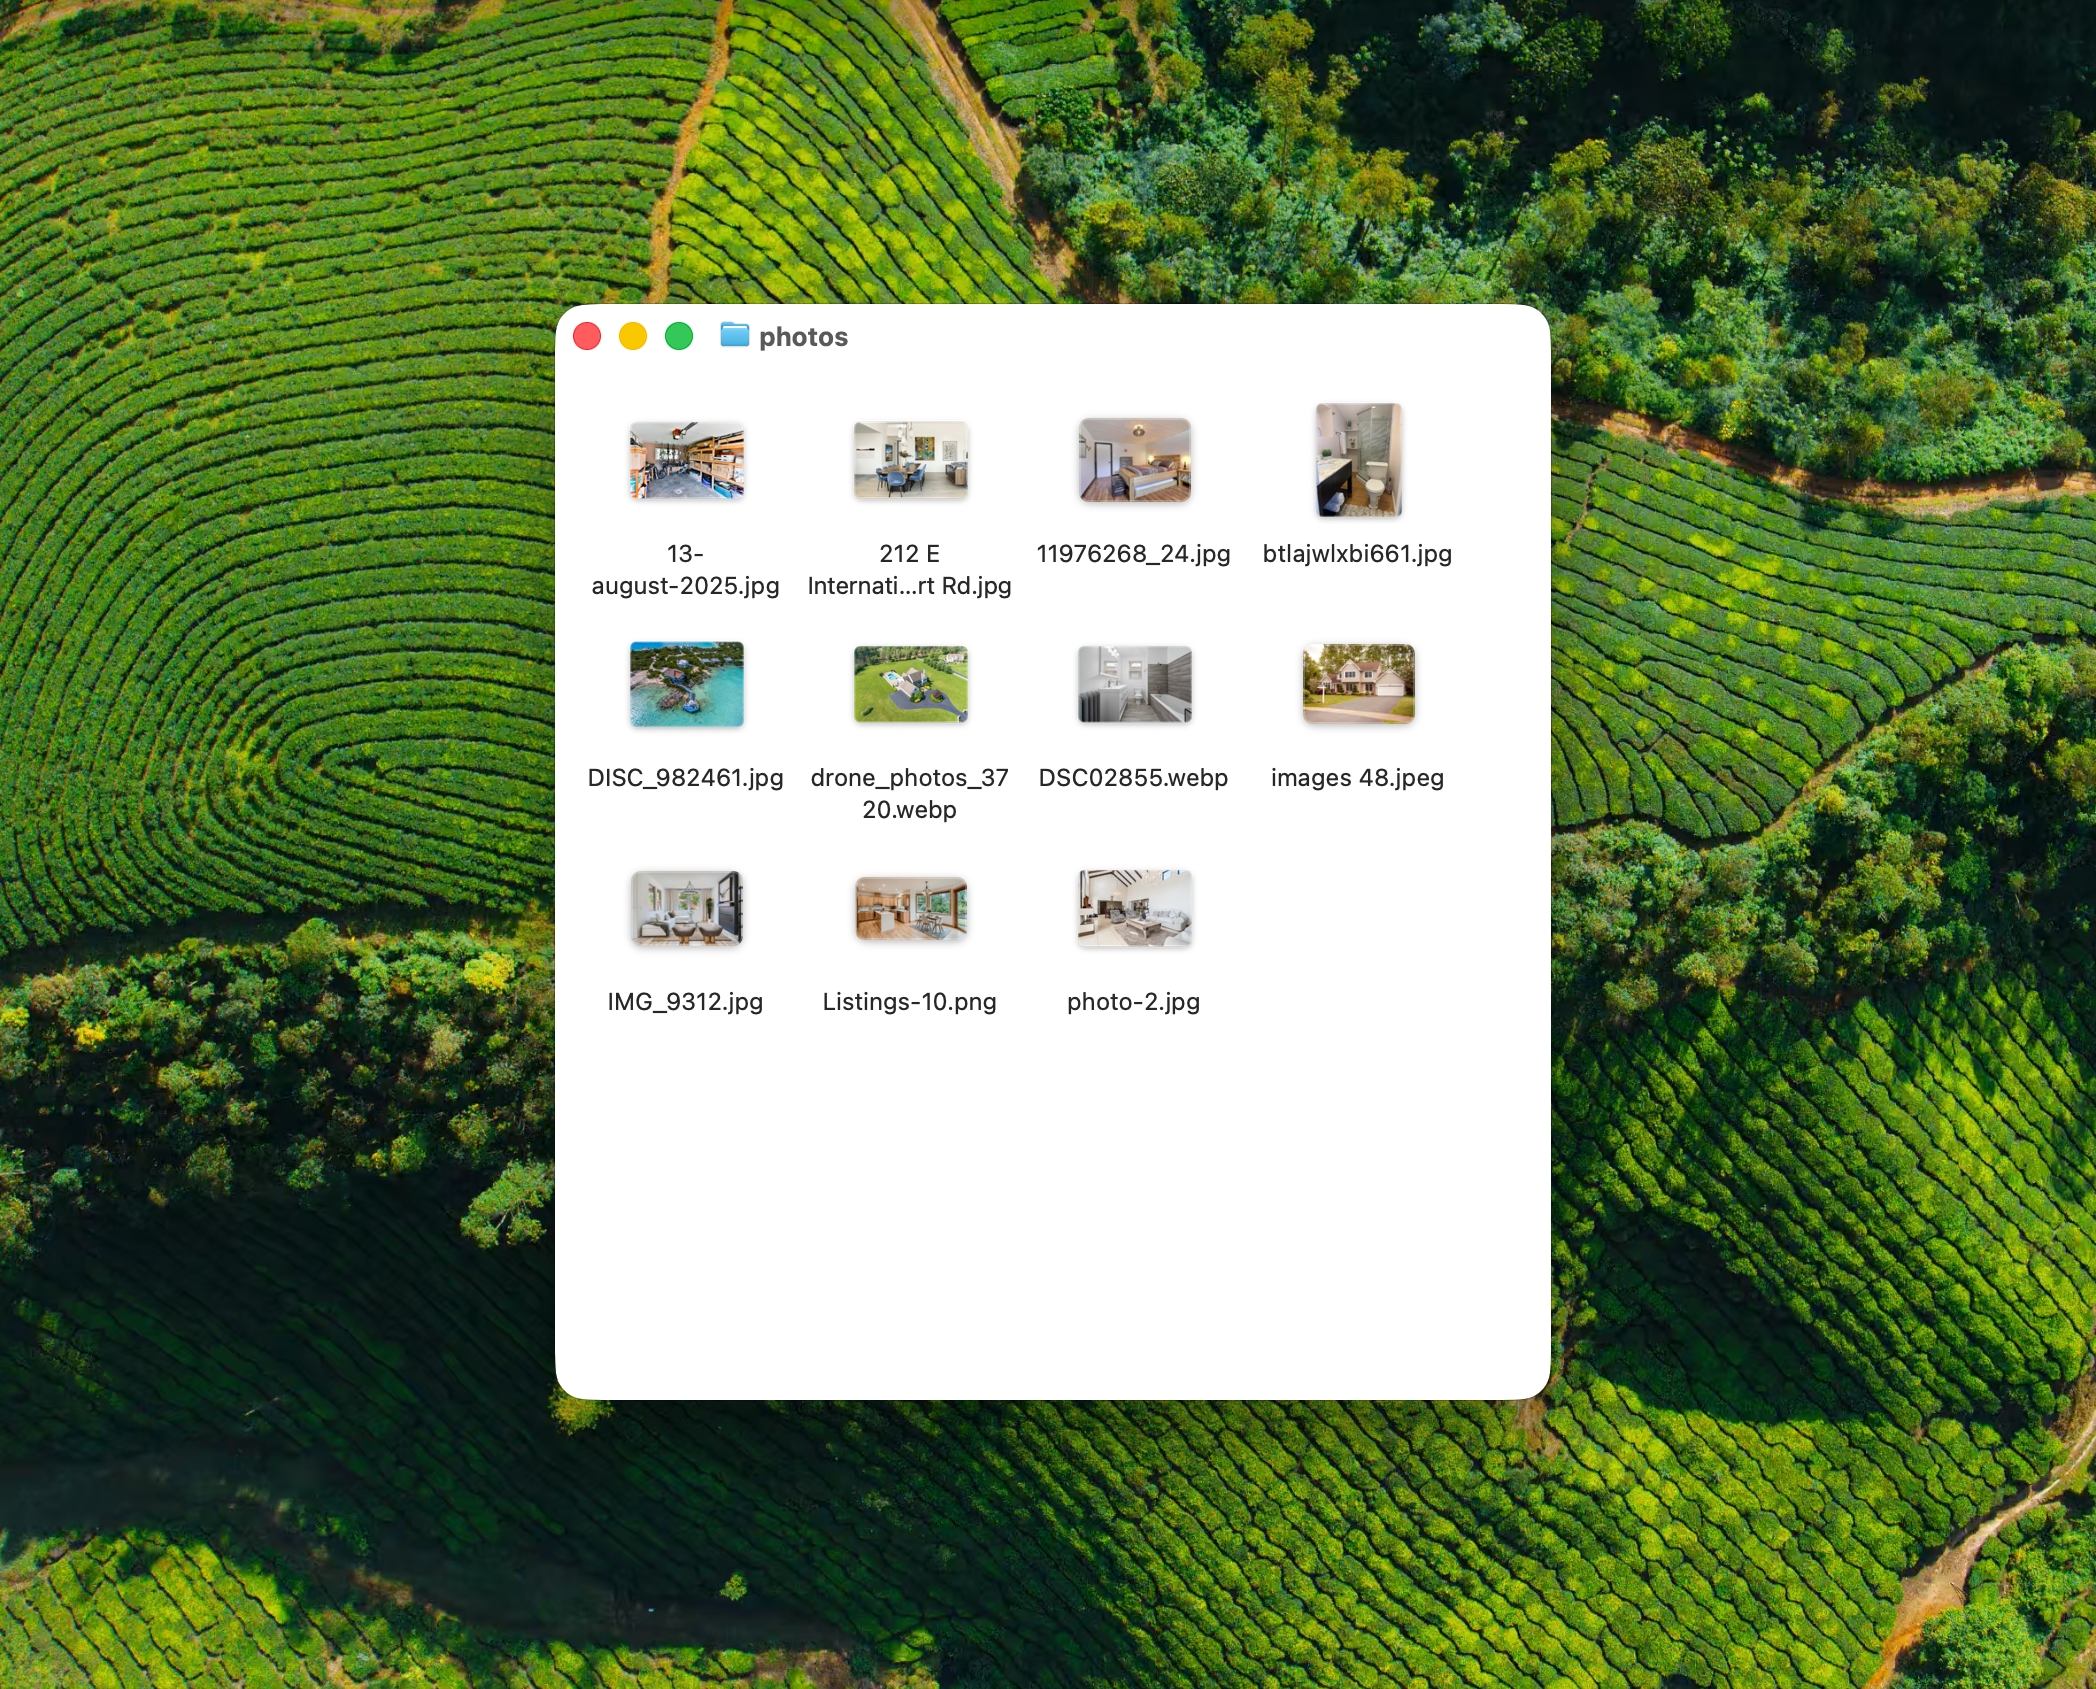Select the 13-august-2025.jpg garage thumbnail
Viewport: 2096px width, 1689px height.
[686, 461]
